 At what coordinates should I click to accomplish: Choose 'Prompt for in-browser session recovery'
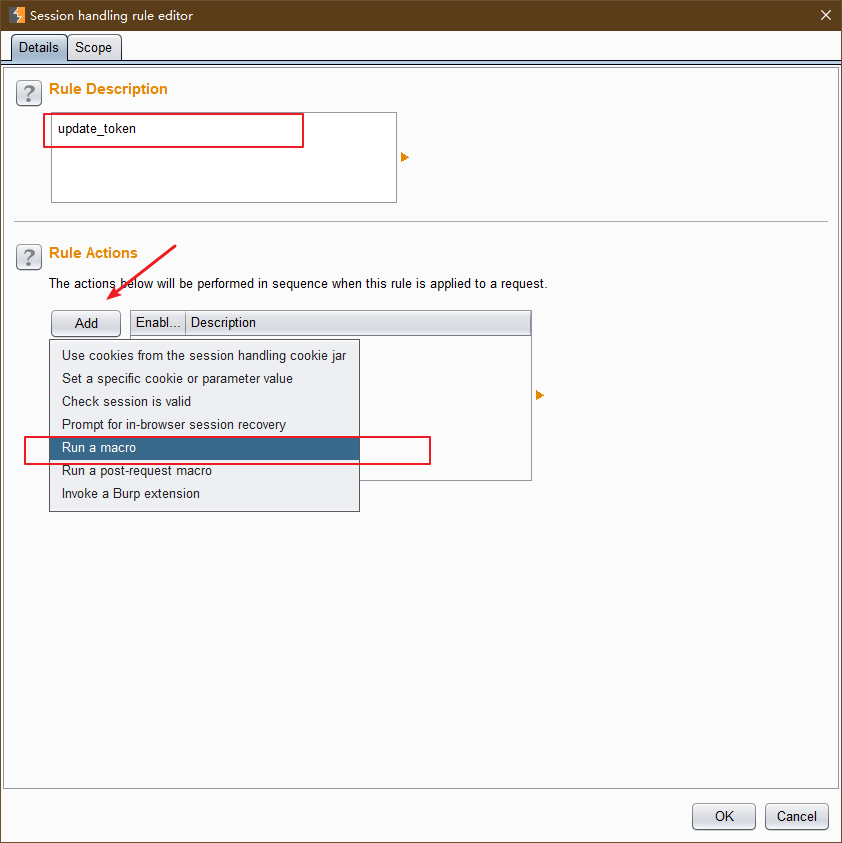(x=174, y=424)
